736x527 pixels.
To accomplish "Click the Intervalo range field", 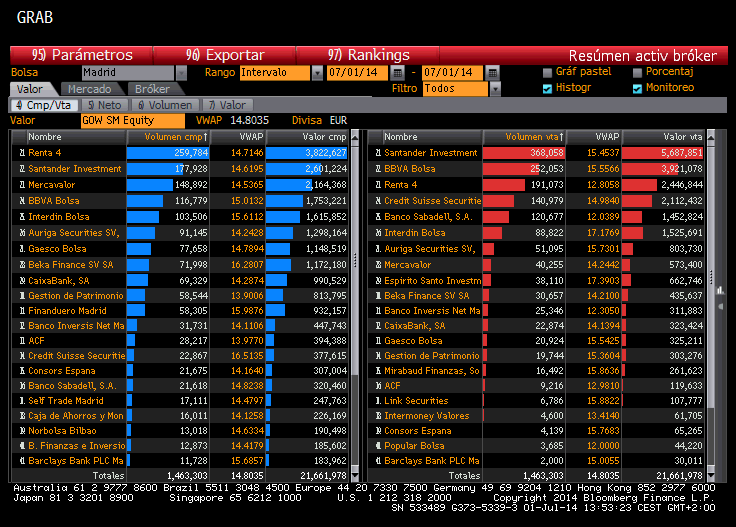I will click(x=275, y=73).
